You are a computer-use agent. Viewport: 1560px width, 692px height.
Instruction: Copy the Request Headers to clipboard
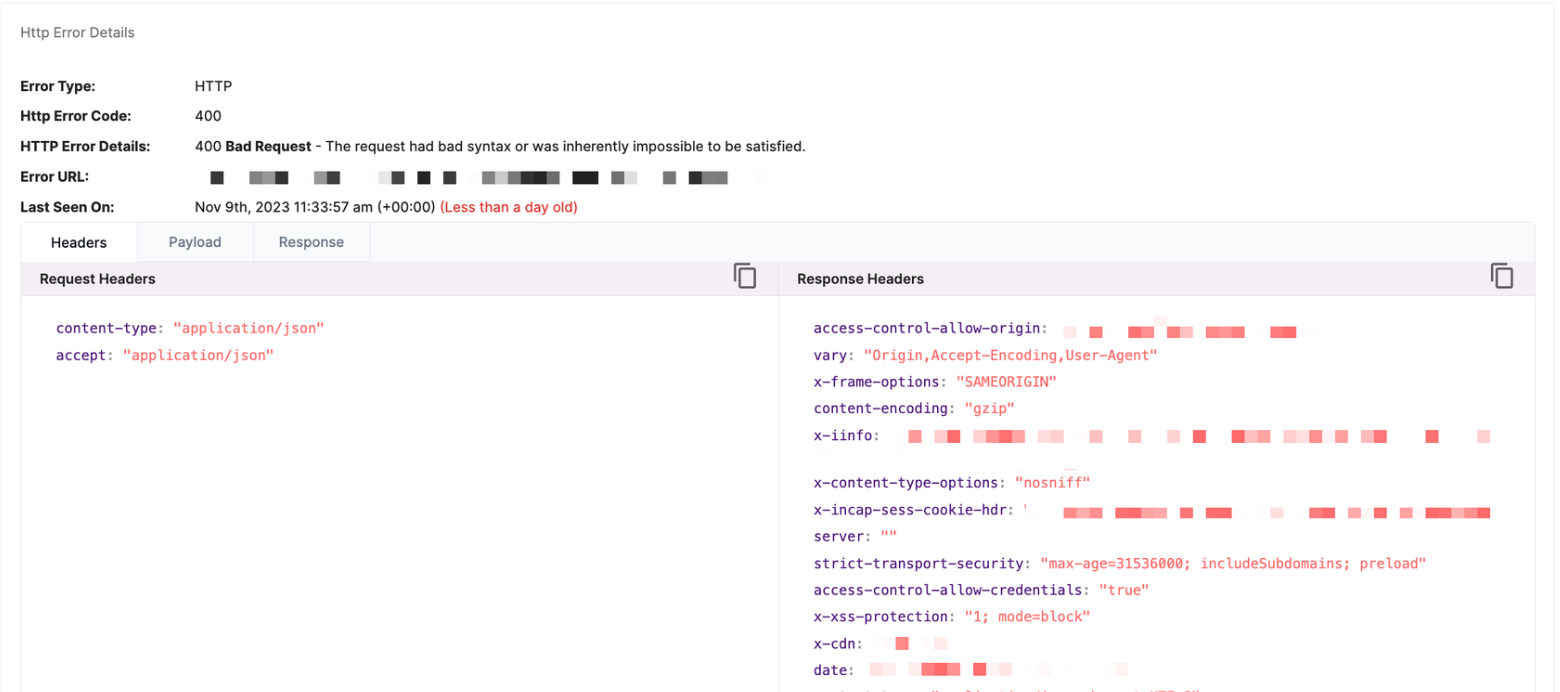click(745, 277)
